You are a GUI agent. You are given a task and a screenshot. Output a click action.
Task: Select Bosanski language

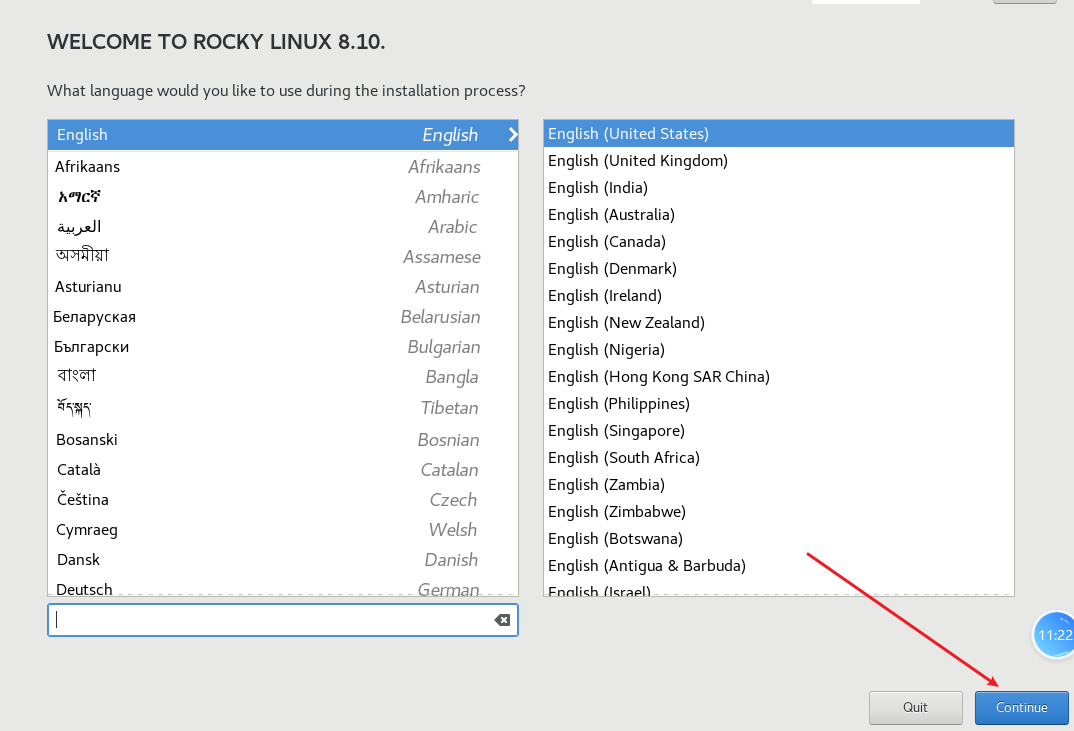pos(283,440)
